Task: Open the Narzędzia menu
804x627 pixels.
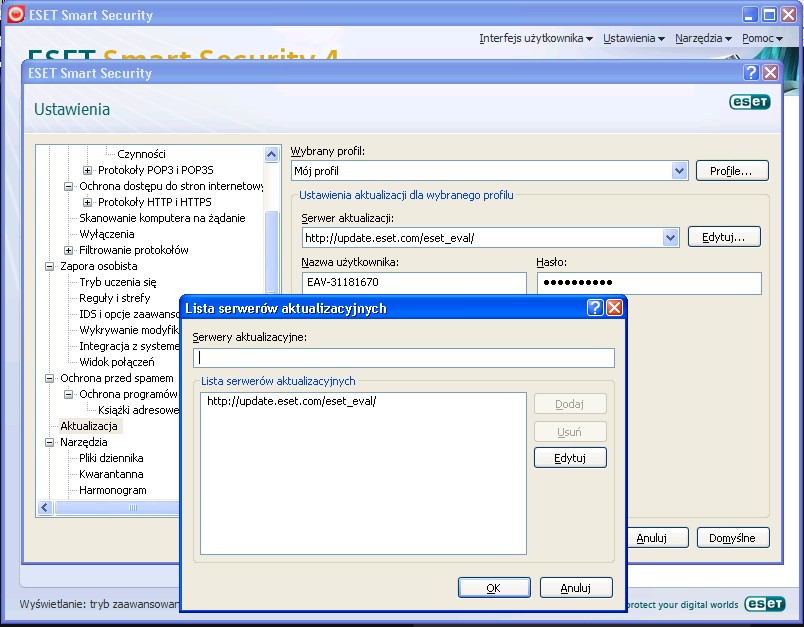Action: [x=703, y=38]
